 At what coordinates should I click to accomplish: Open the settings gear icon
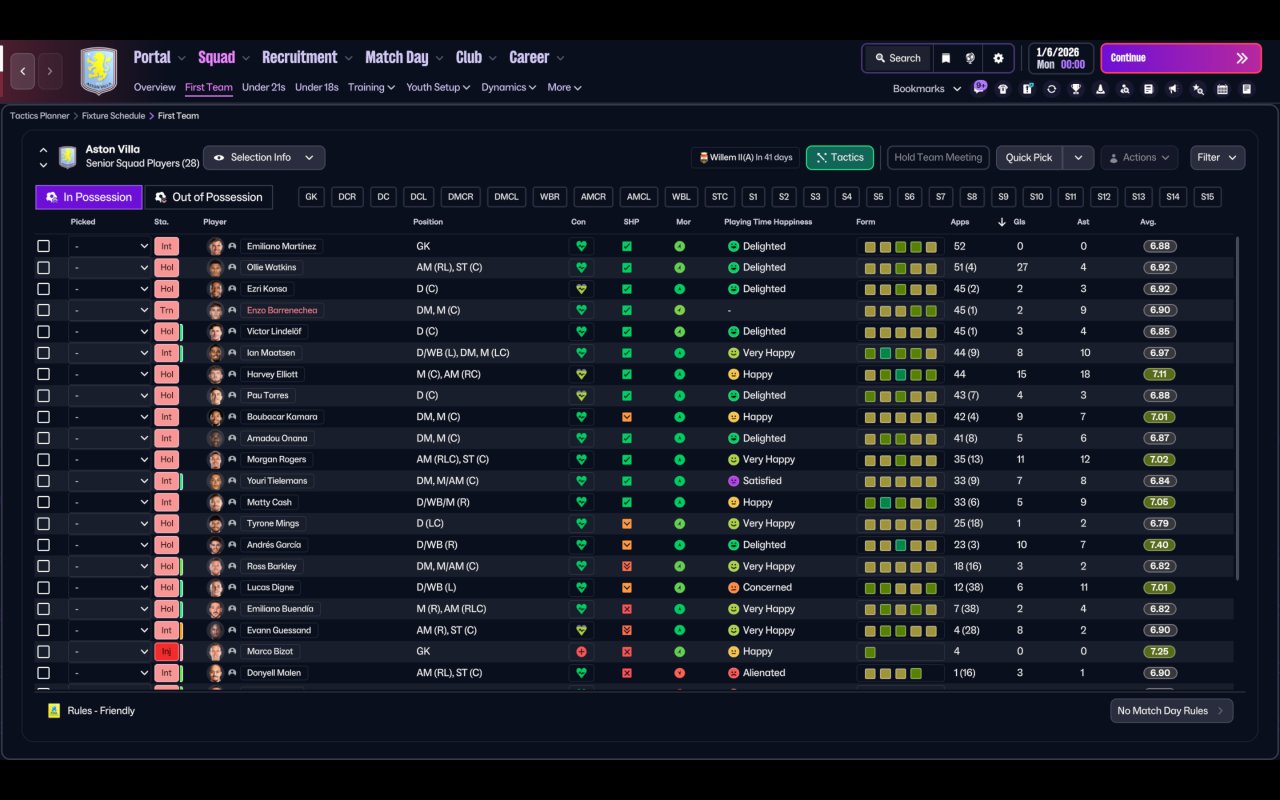point(998,58)
